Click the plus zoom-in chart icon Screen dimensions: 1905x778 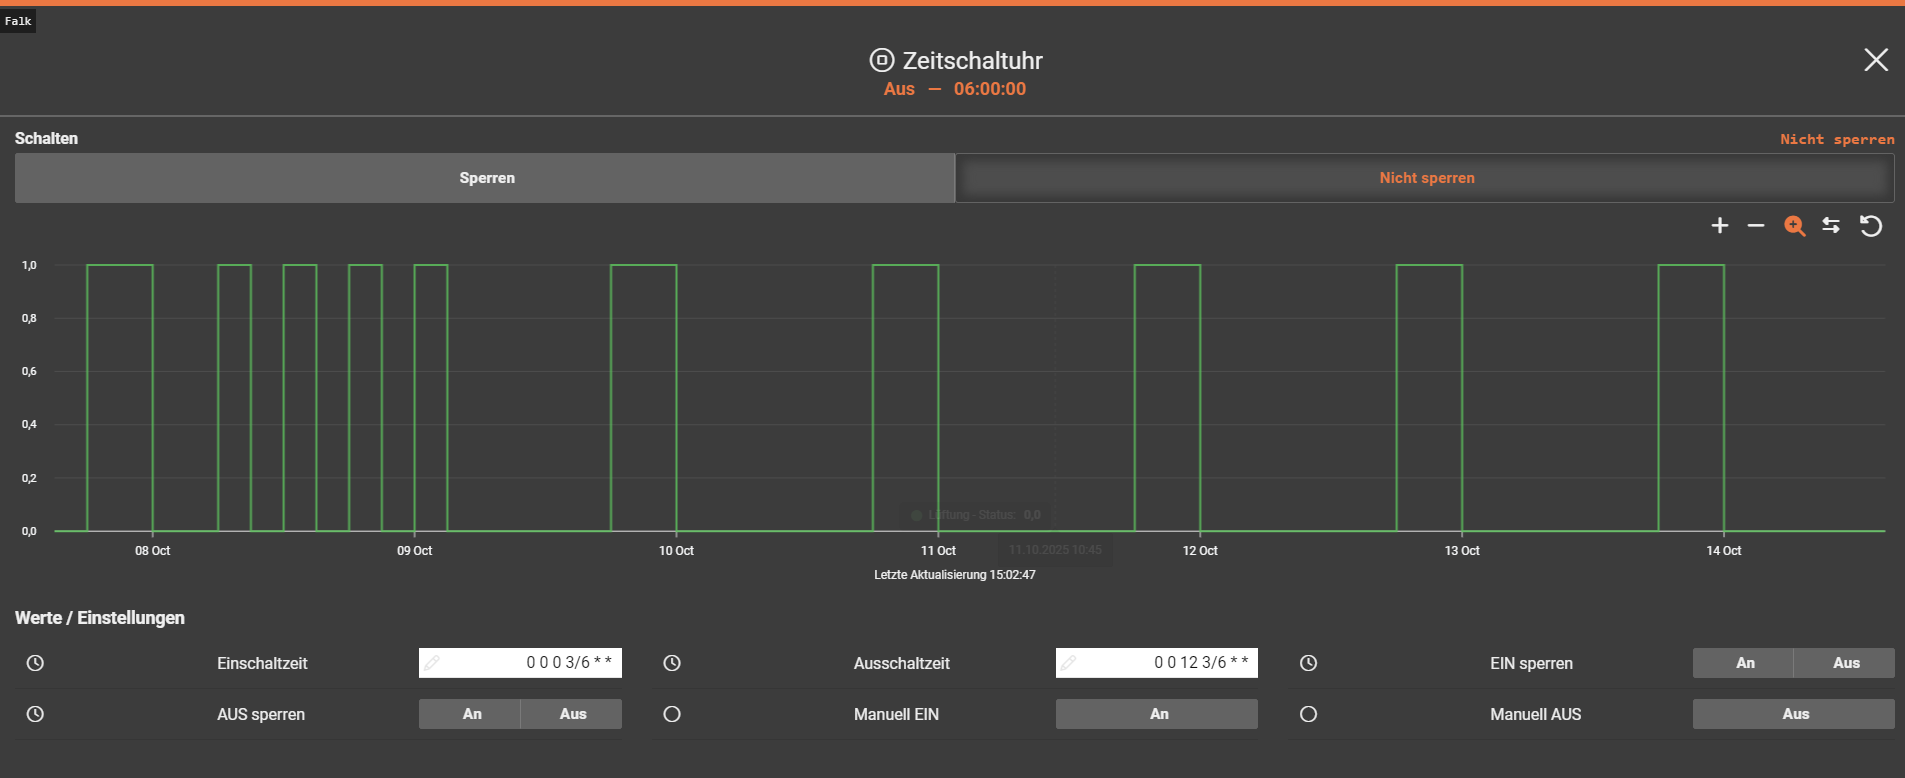(x=1720, y=226)
